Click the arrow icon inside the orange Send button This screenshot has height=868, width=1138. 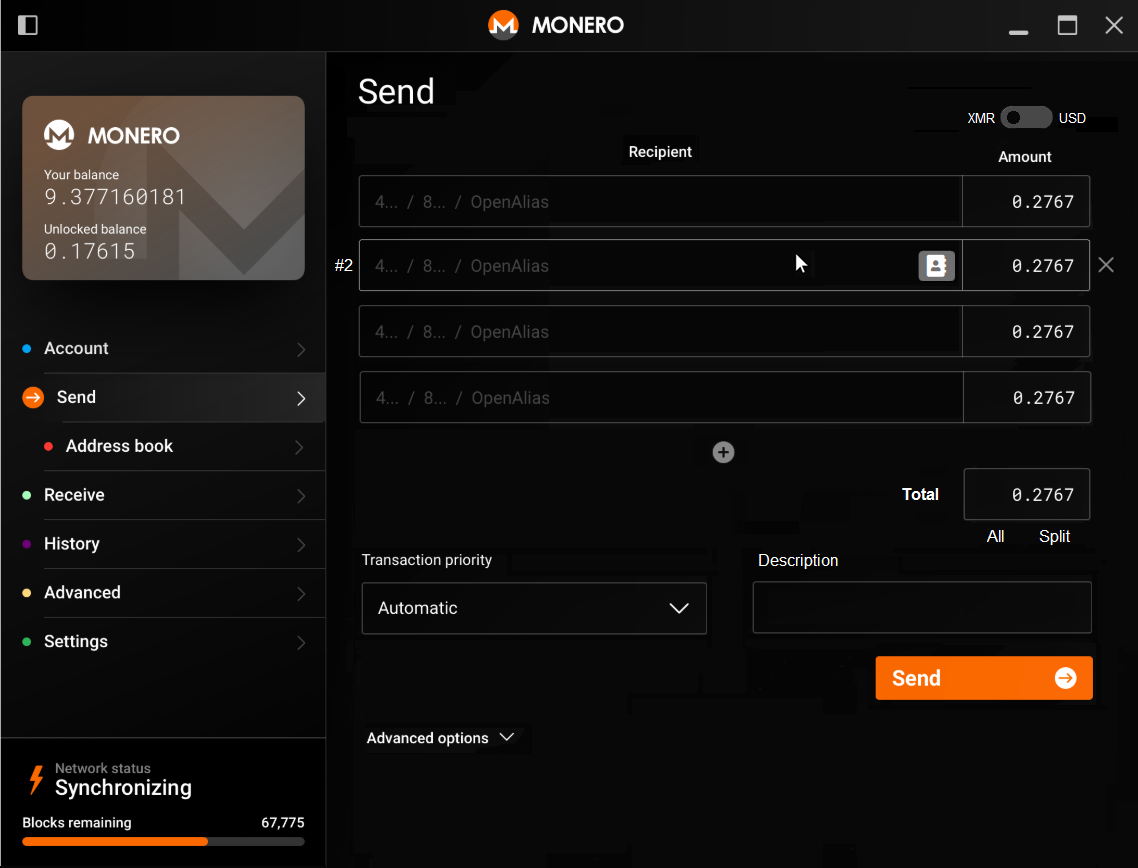tap(1065, 678)
